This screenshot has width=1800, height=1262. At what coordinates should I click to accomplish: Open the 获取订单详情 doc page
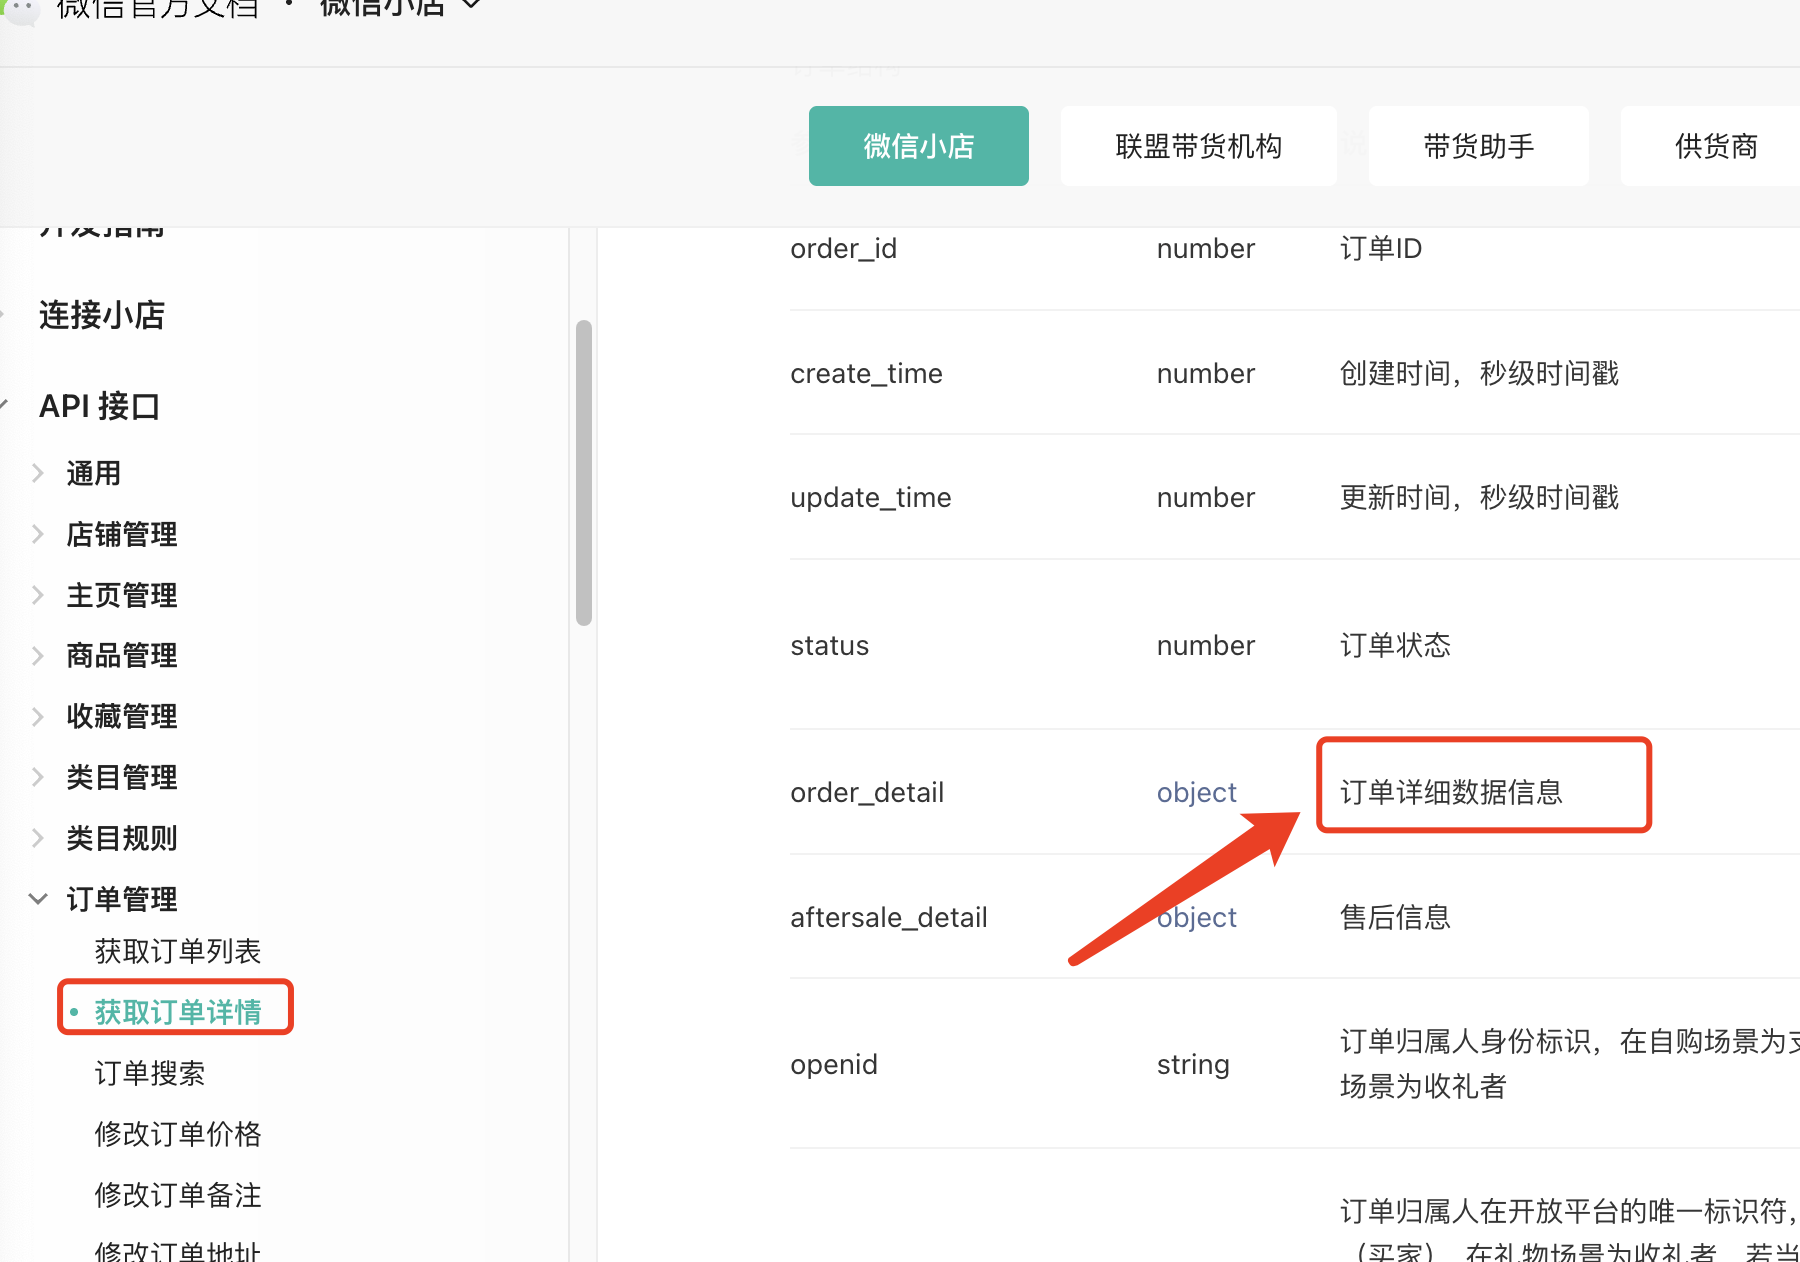178,1012
